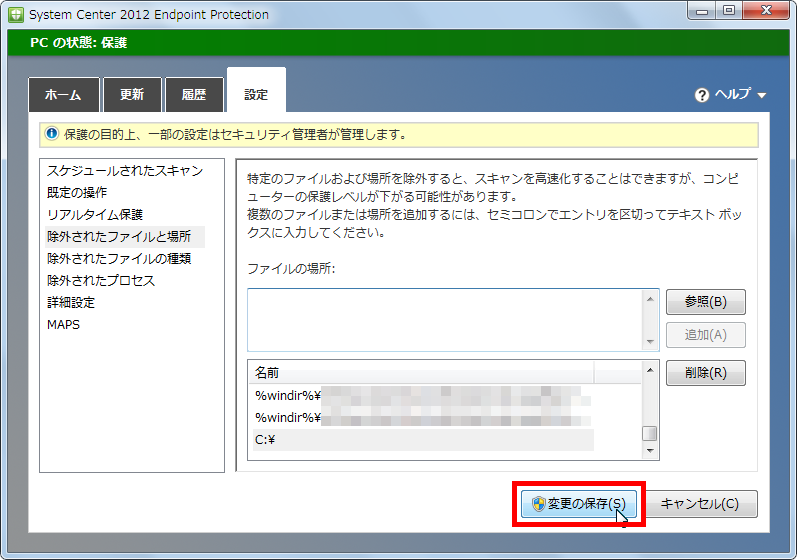797x560 pixels.
Task: Select 既定の操作 in the settings list
Action: click(x=77, y=193)
